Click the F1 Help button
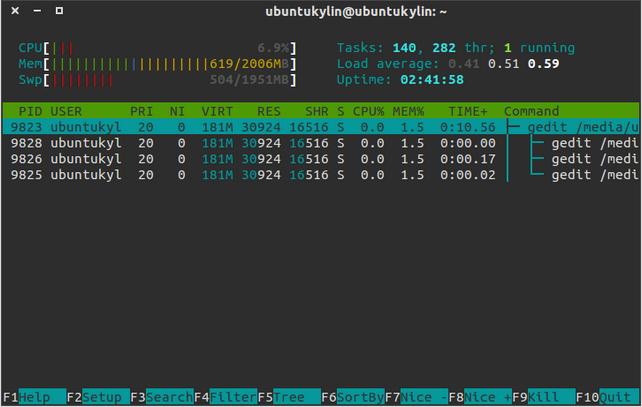 (x=34, y=397)
